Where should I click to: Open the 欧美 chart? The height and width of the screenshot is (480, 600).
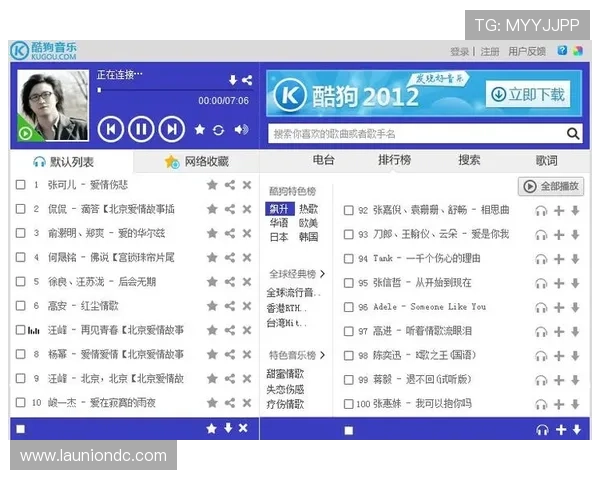pos(308,223)
